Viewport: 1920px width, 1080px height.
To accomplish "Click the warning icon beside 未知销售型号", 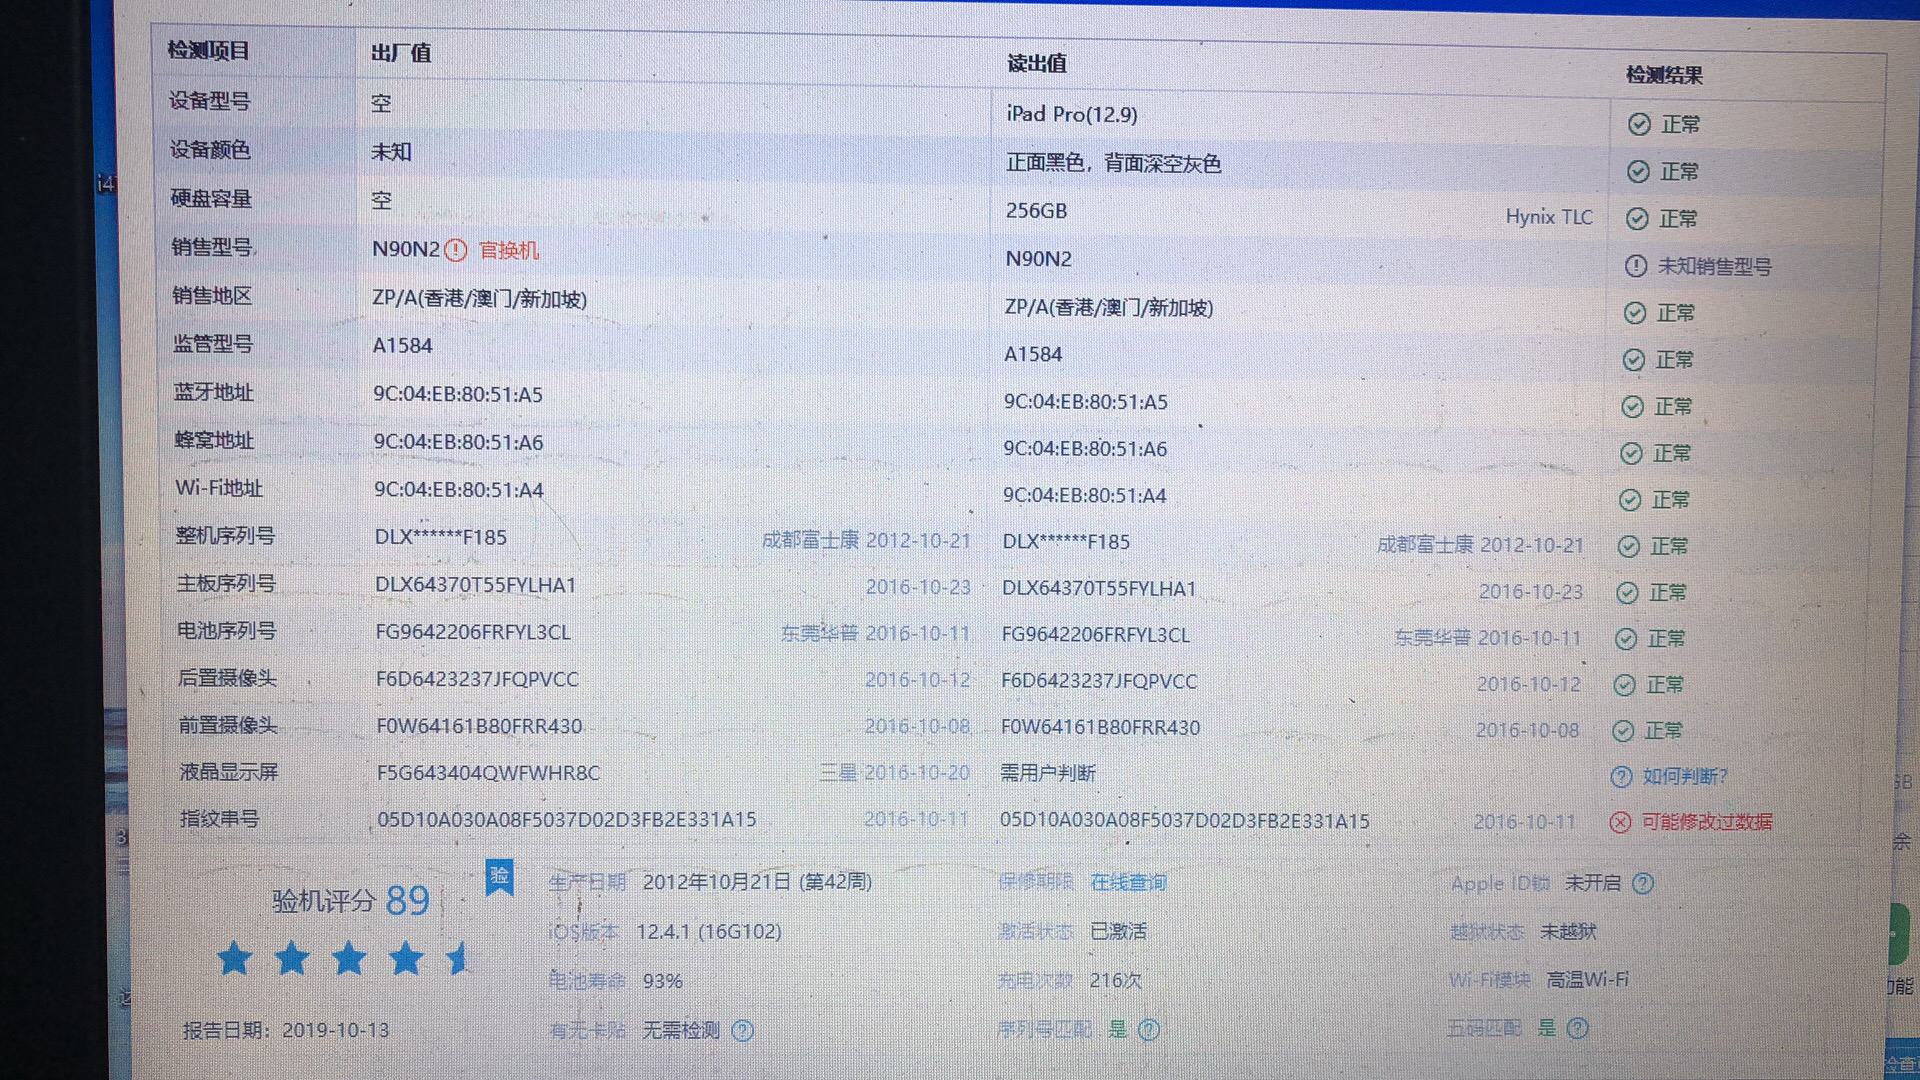I will click(x=1636, y=266).
